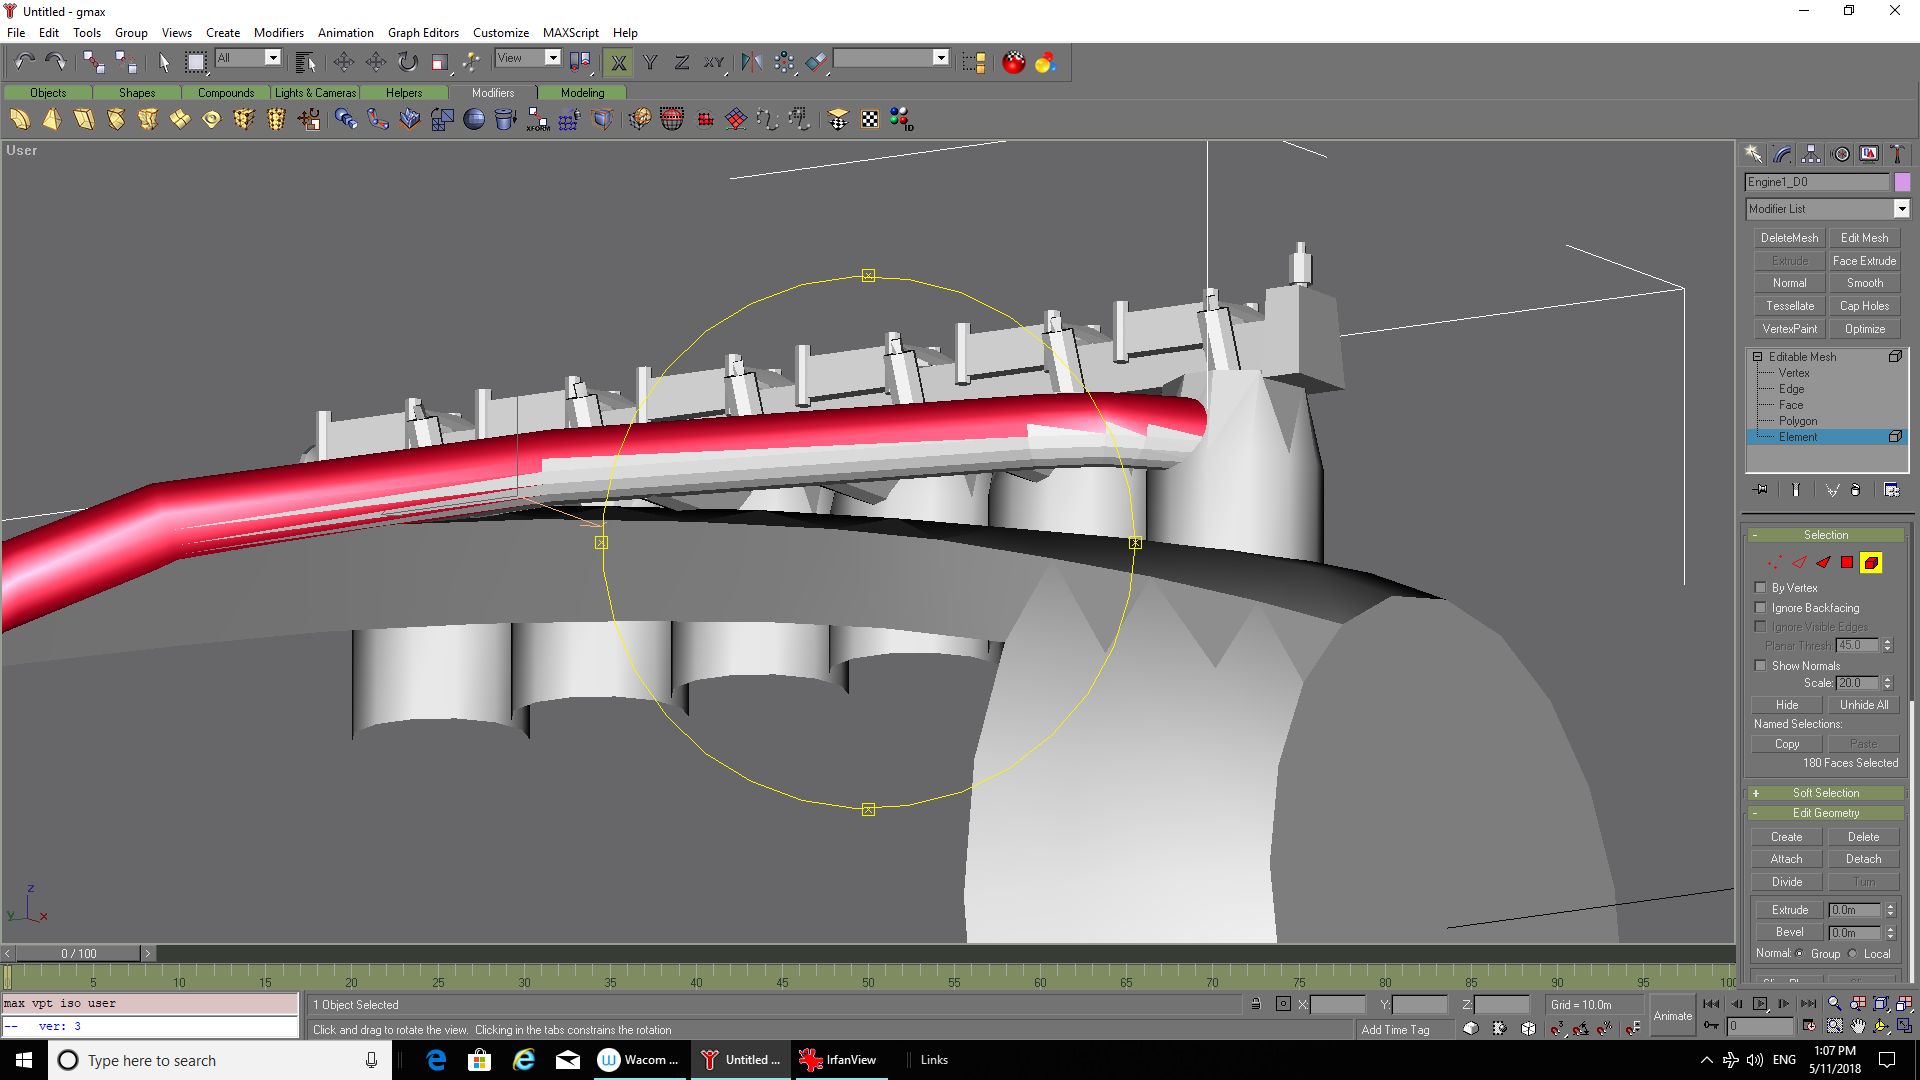Expand the Soft Selection rollout
1920x1080 pixels.
(x=1825, y=793)
